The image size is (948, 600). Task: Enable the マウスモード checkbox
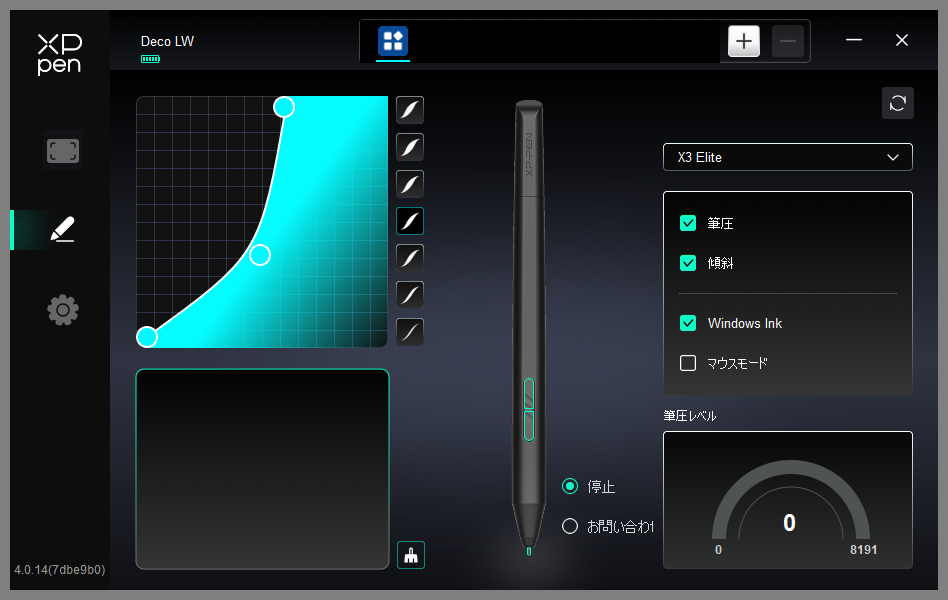click(x=688, y=363)
